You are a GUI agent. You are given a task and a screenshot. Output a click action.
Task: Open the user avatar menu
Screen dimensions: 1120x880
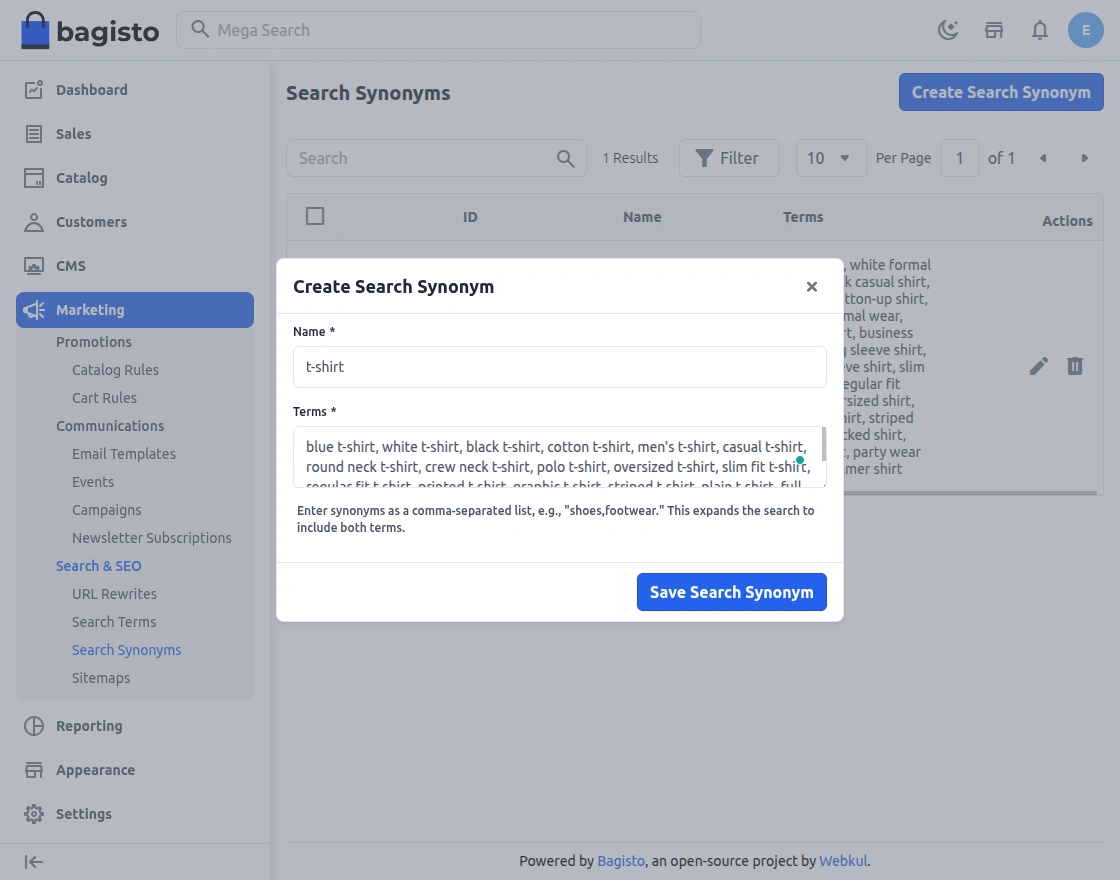coord(1086,30)
